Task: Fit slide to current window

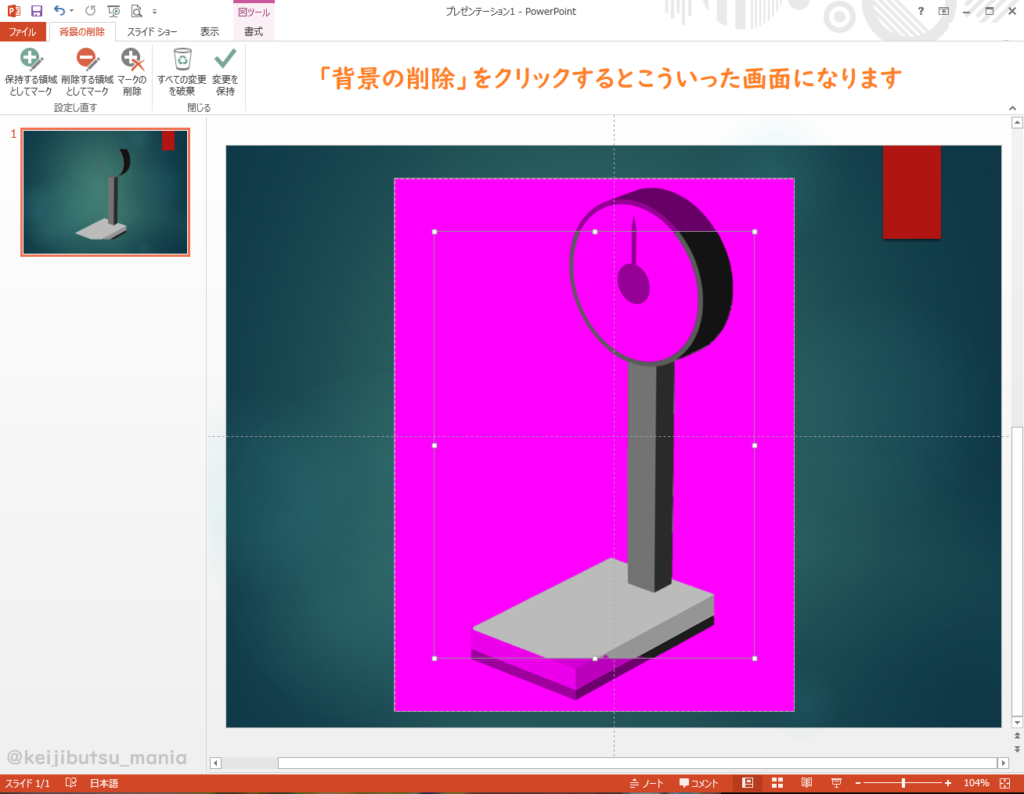Action: (x=1005, y=782)
